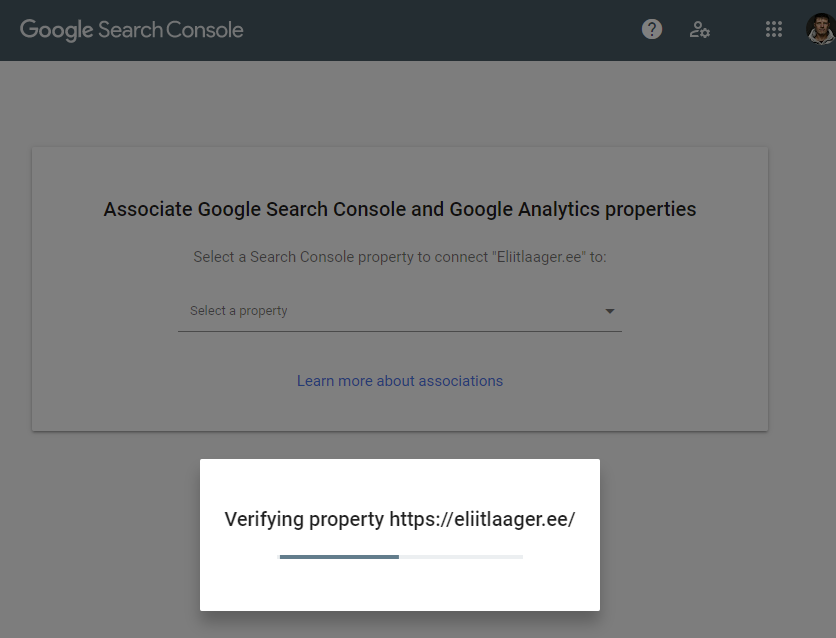Click the Select a Search Console property instruction
Screen dimensions: 836x638
point(340,257)
